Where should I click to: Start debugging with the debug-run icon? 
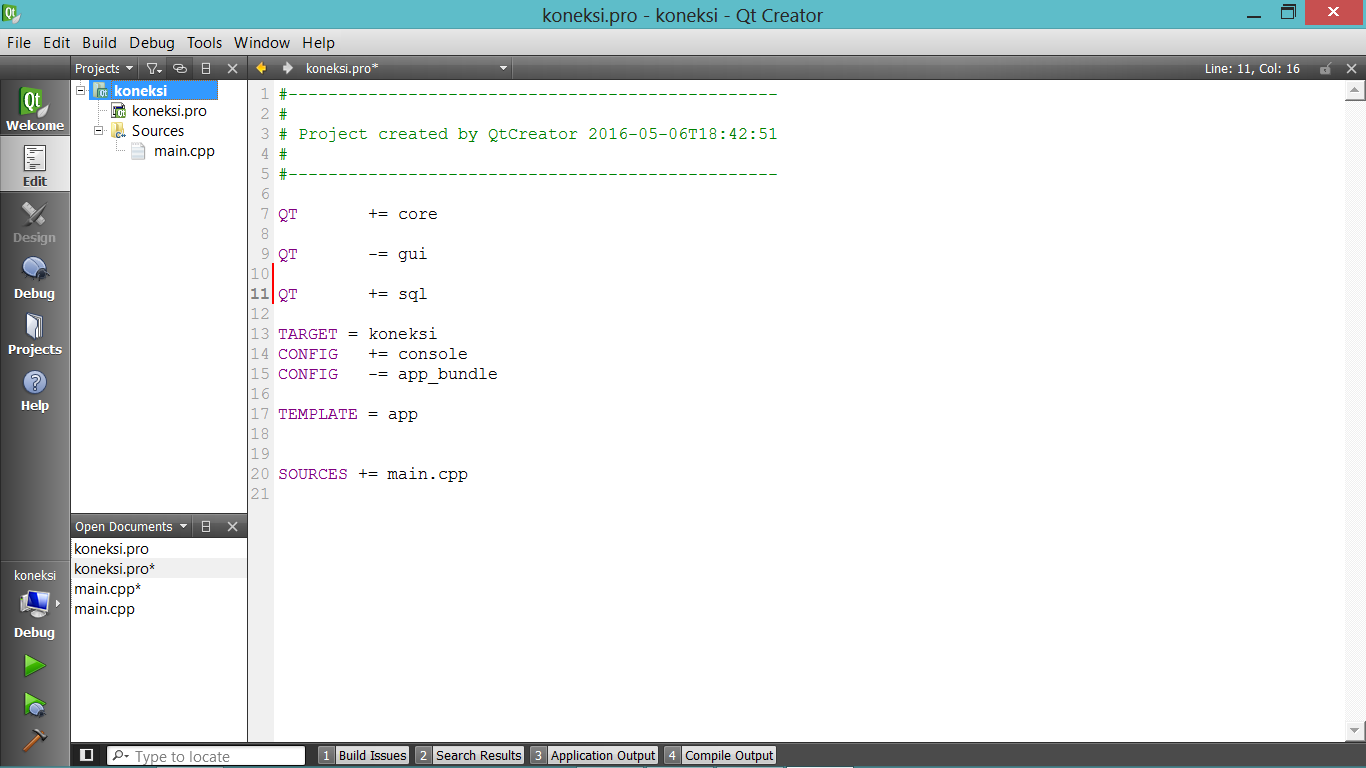[34, 703]
